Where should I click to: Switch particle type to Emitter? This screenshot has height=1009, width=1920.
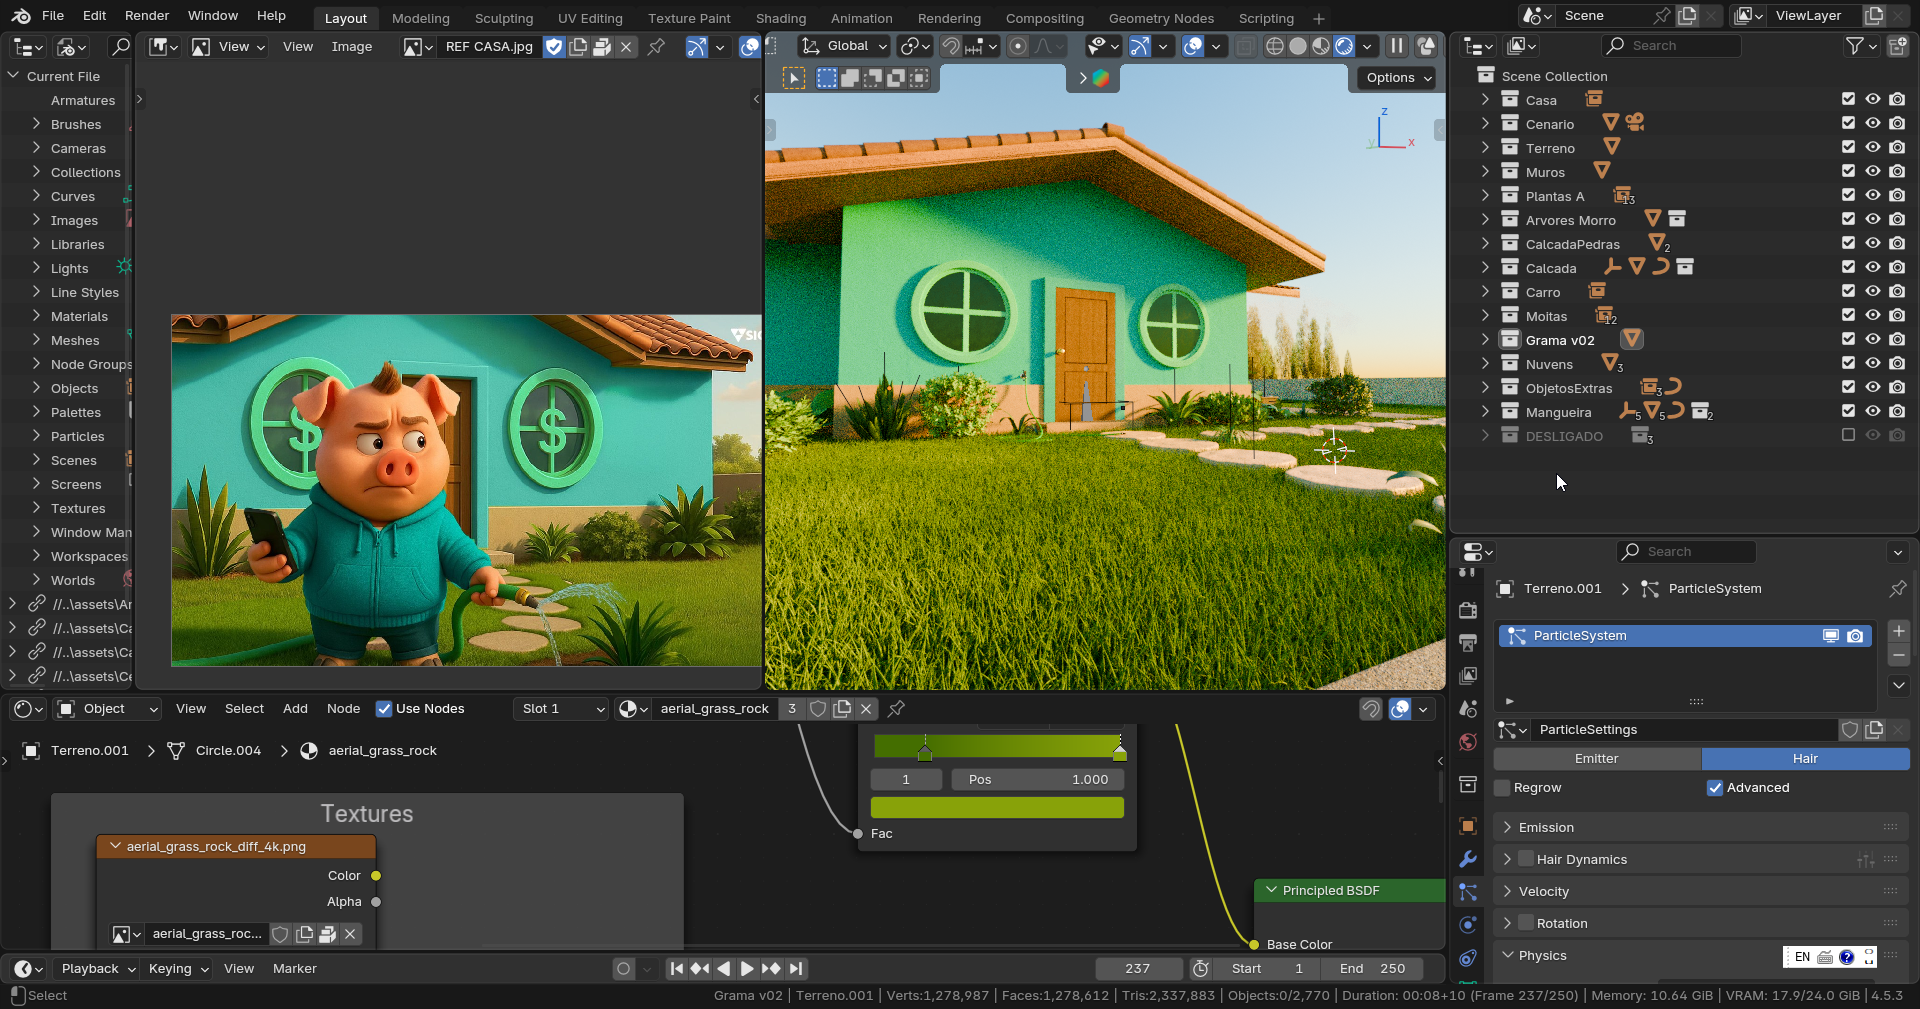point(1597,759)
